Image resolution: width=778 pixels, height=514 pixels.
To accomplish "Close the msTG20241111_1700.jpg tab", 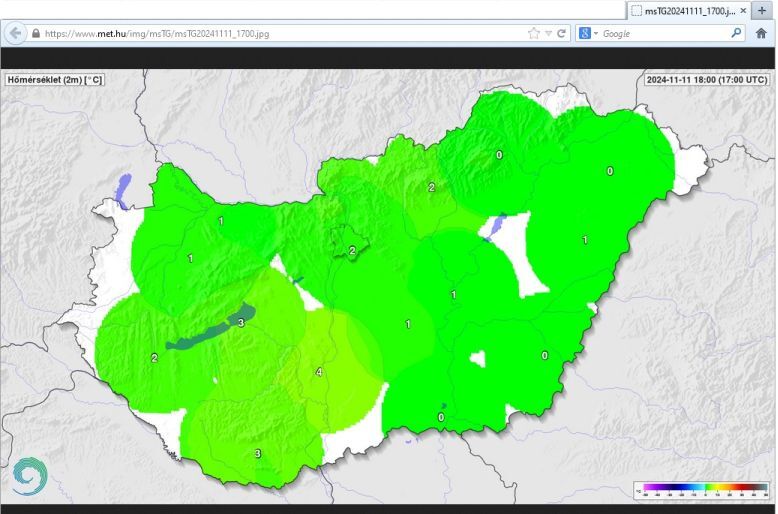I will [743, 10].
